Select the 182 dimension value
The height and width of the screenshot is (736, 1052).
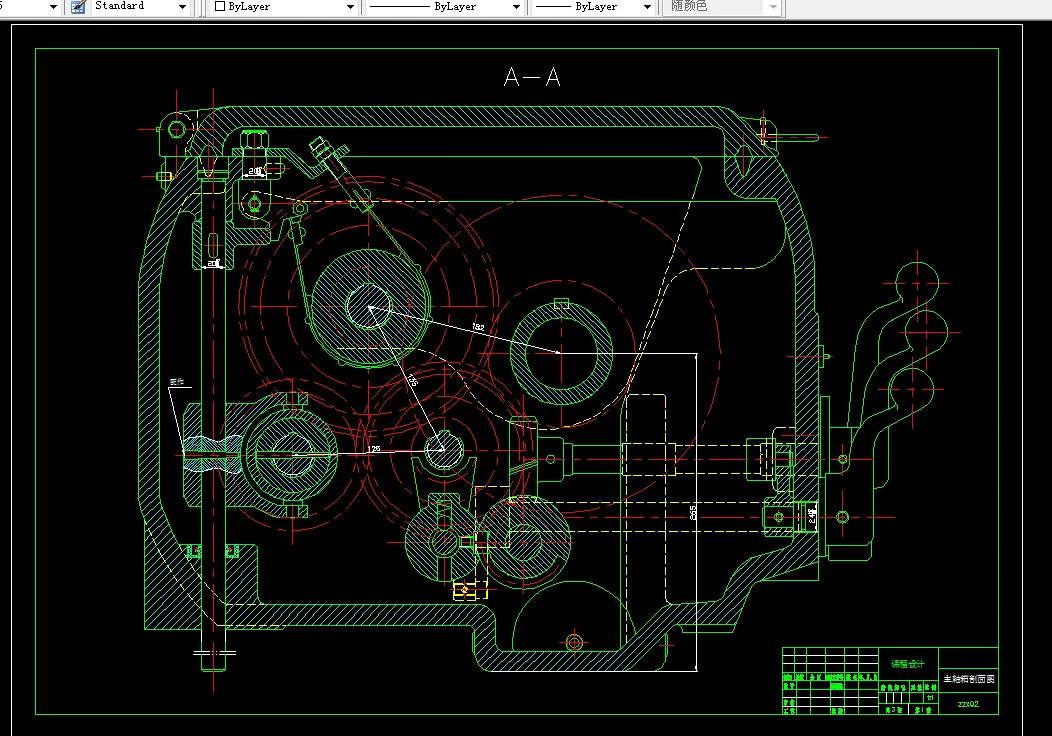478,327
